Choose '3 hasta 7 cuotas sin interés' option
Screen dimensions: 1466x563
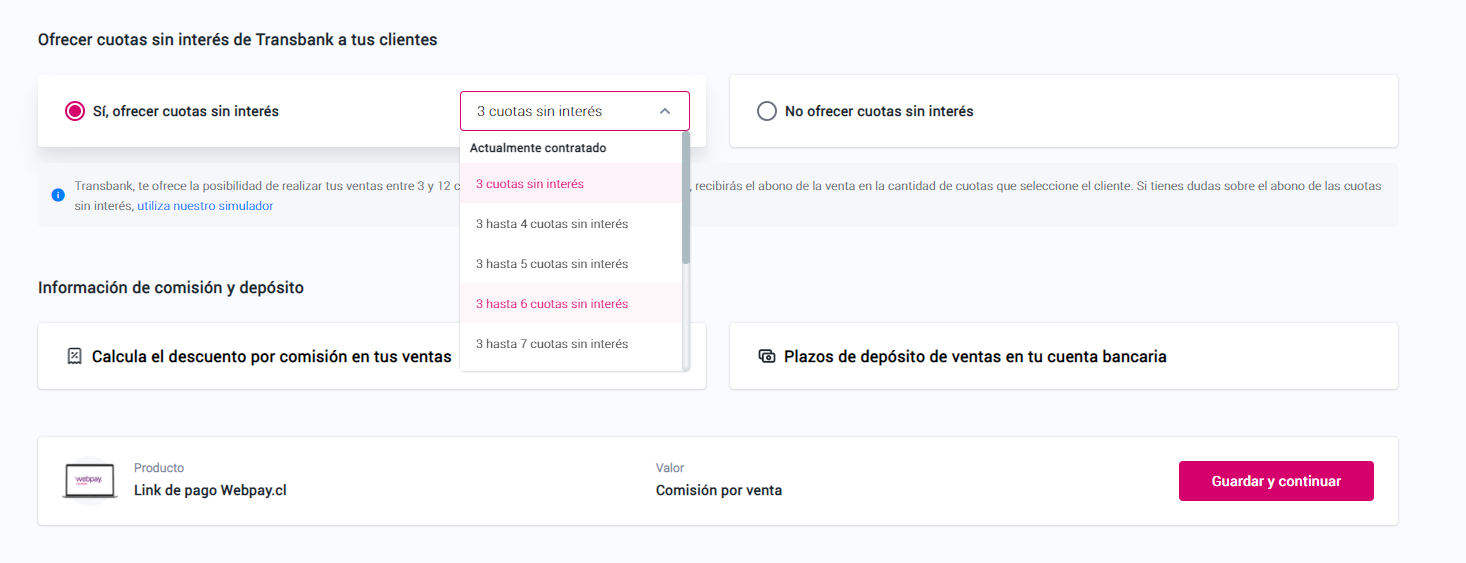click(571, 344)
